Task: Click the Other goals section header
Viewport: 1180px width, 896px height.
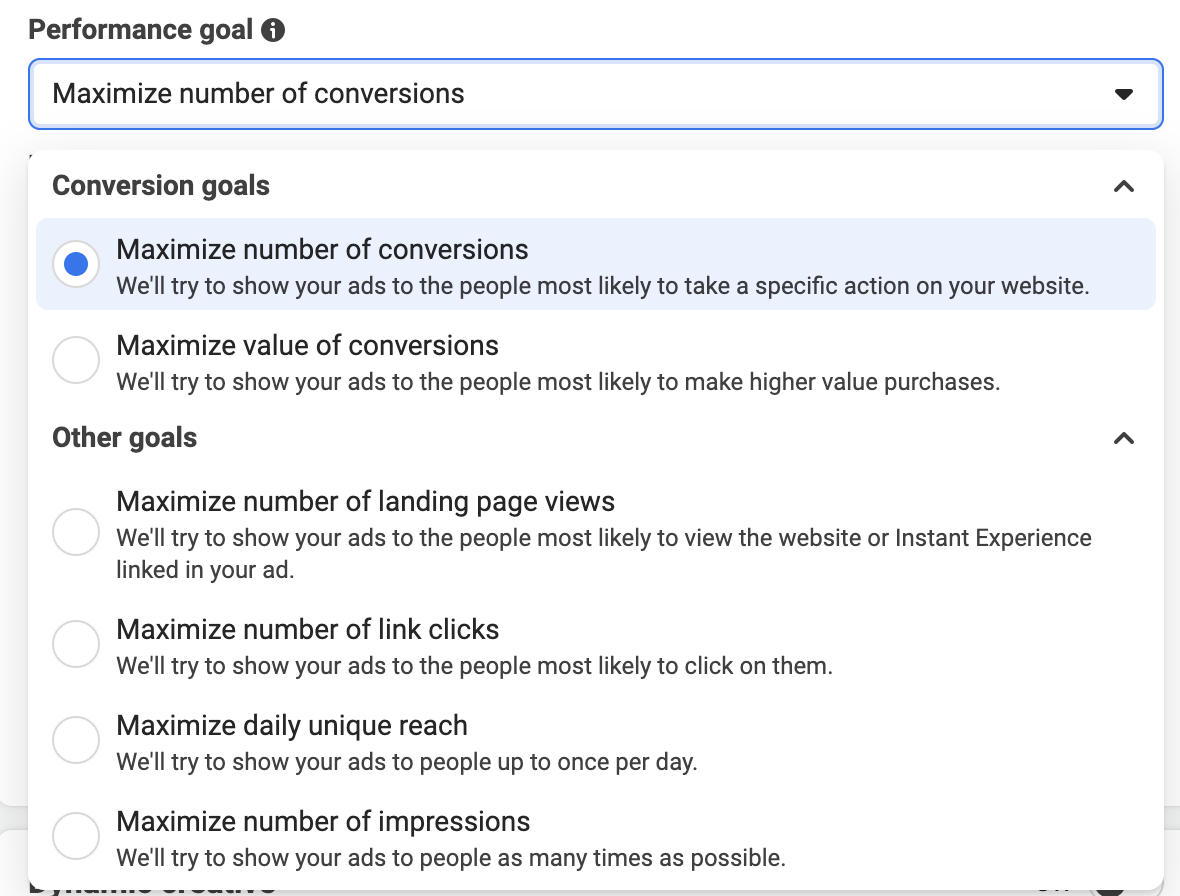Action: pyautogui.click(x=124, y=438)
